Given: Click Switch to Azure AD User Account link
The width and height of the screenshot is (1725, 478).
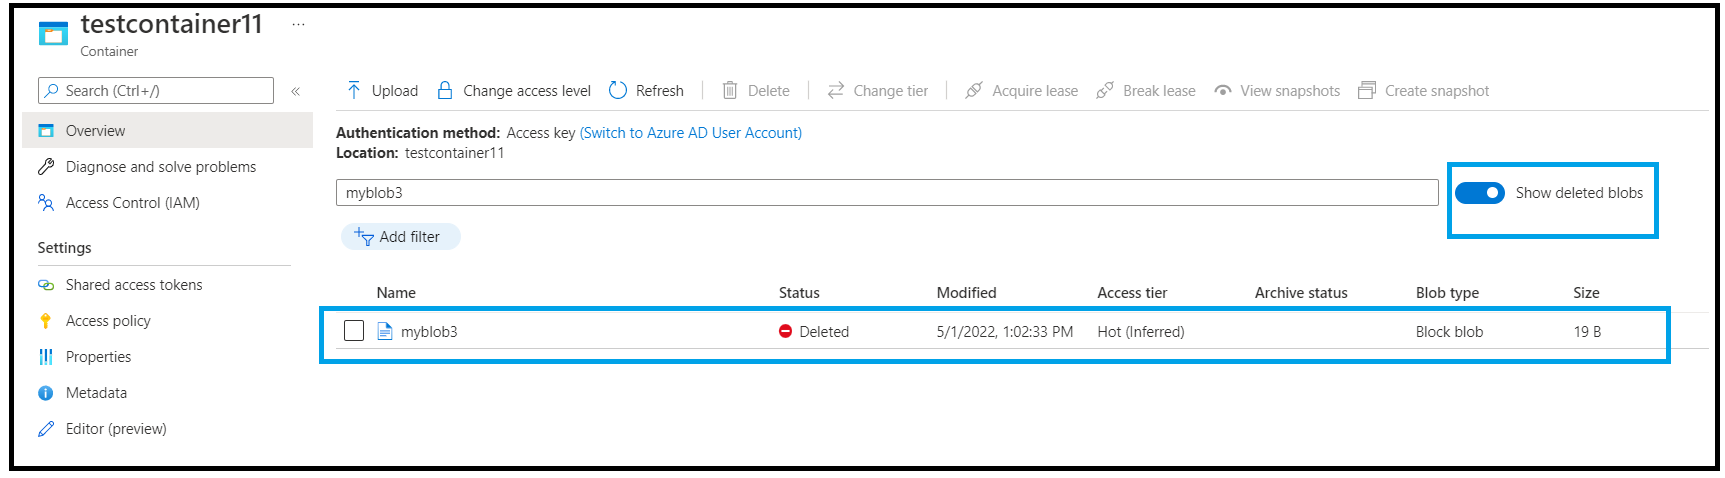Looking at the screenshot, I should pos(691,133).
